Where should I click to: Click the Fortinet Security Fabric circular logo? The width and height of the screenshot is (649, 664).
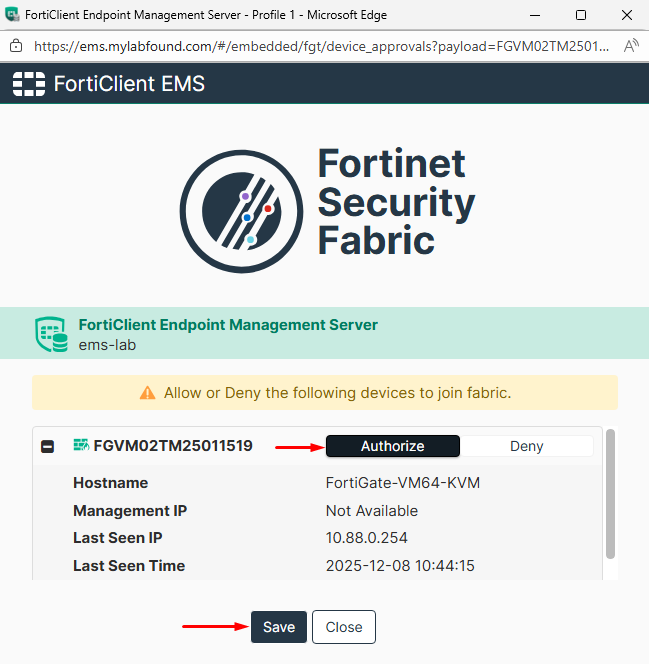coord(241,211)
